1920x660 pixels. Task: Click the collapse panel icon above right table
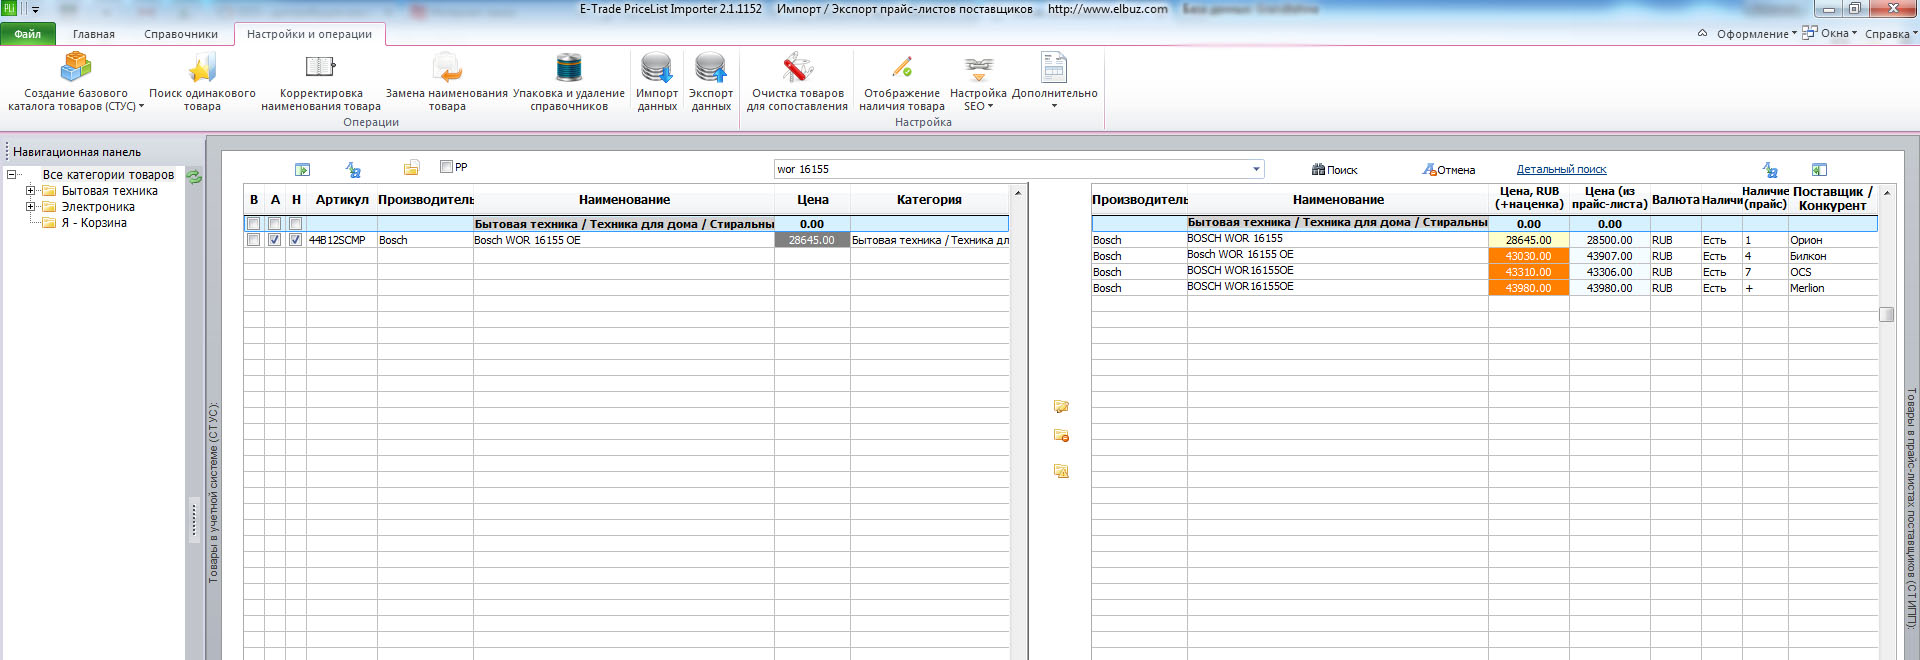1819,170
